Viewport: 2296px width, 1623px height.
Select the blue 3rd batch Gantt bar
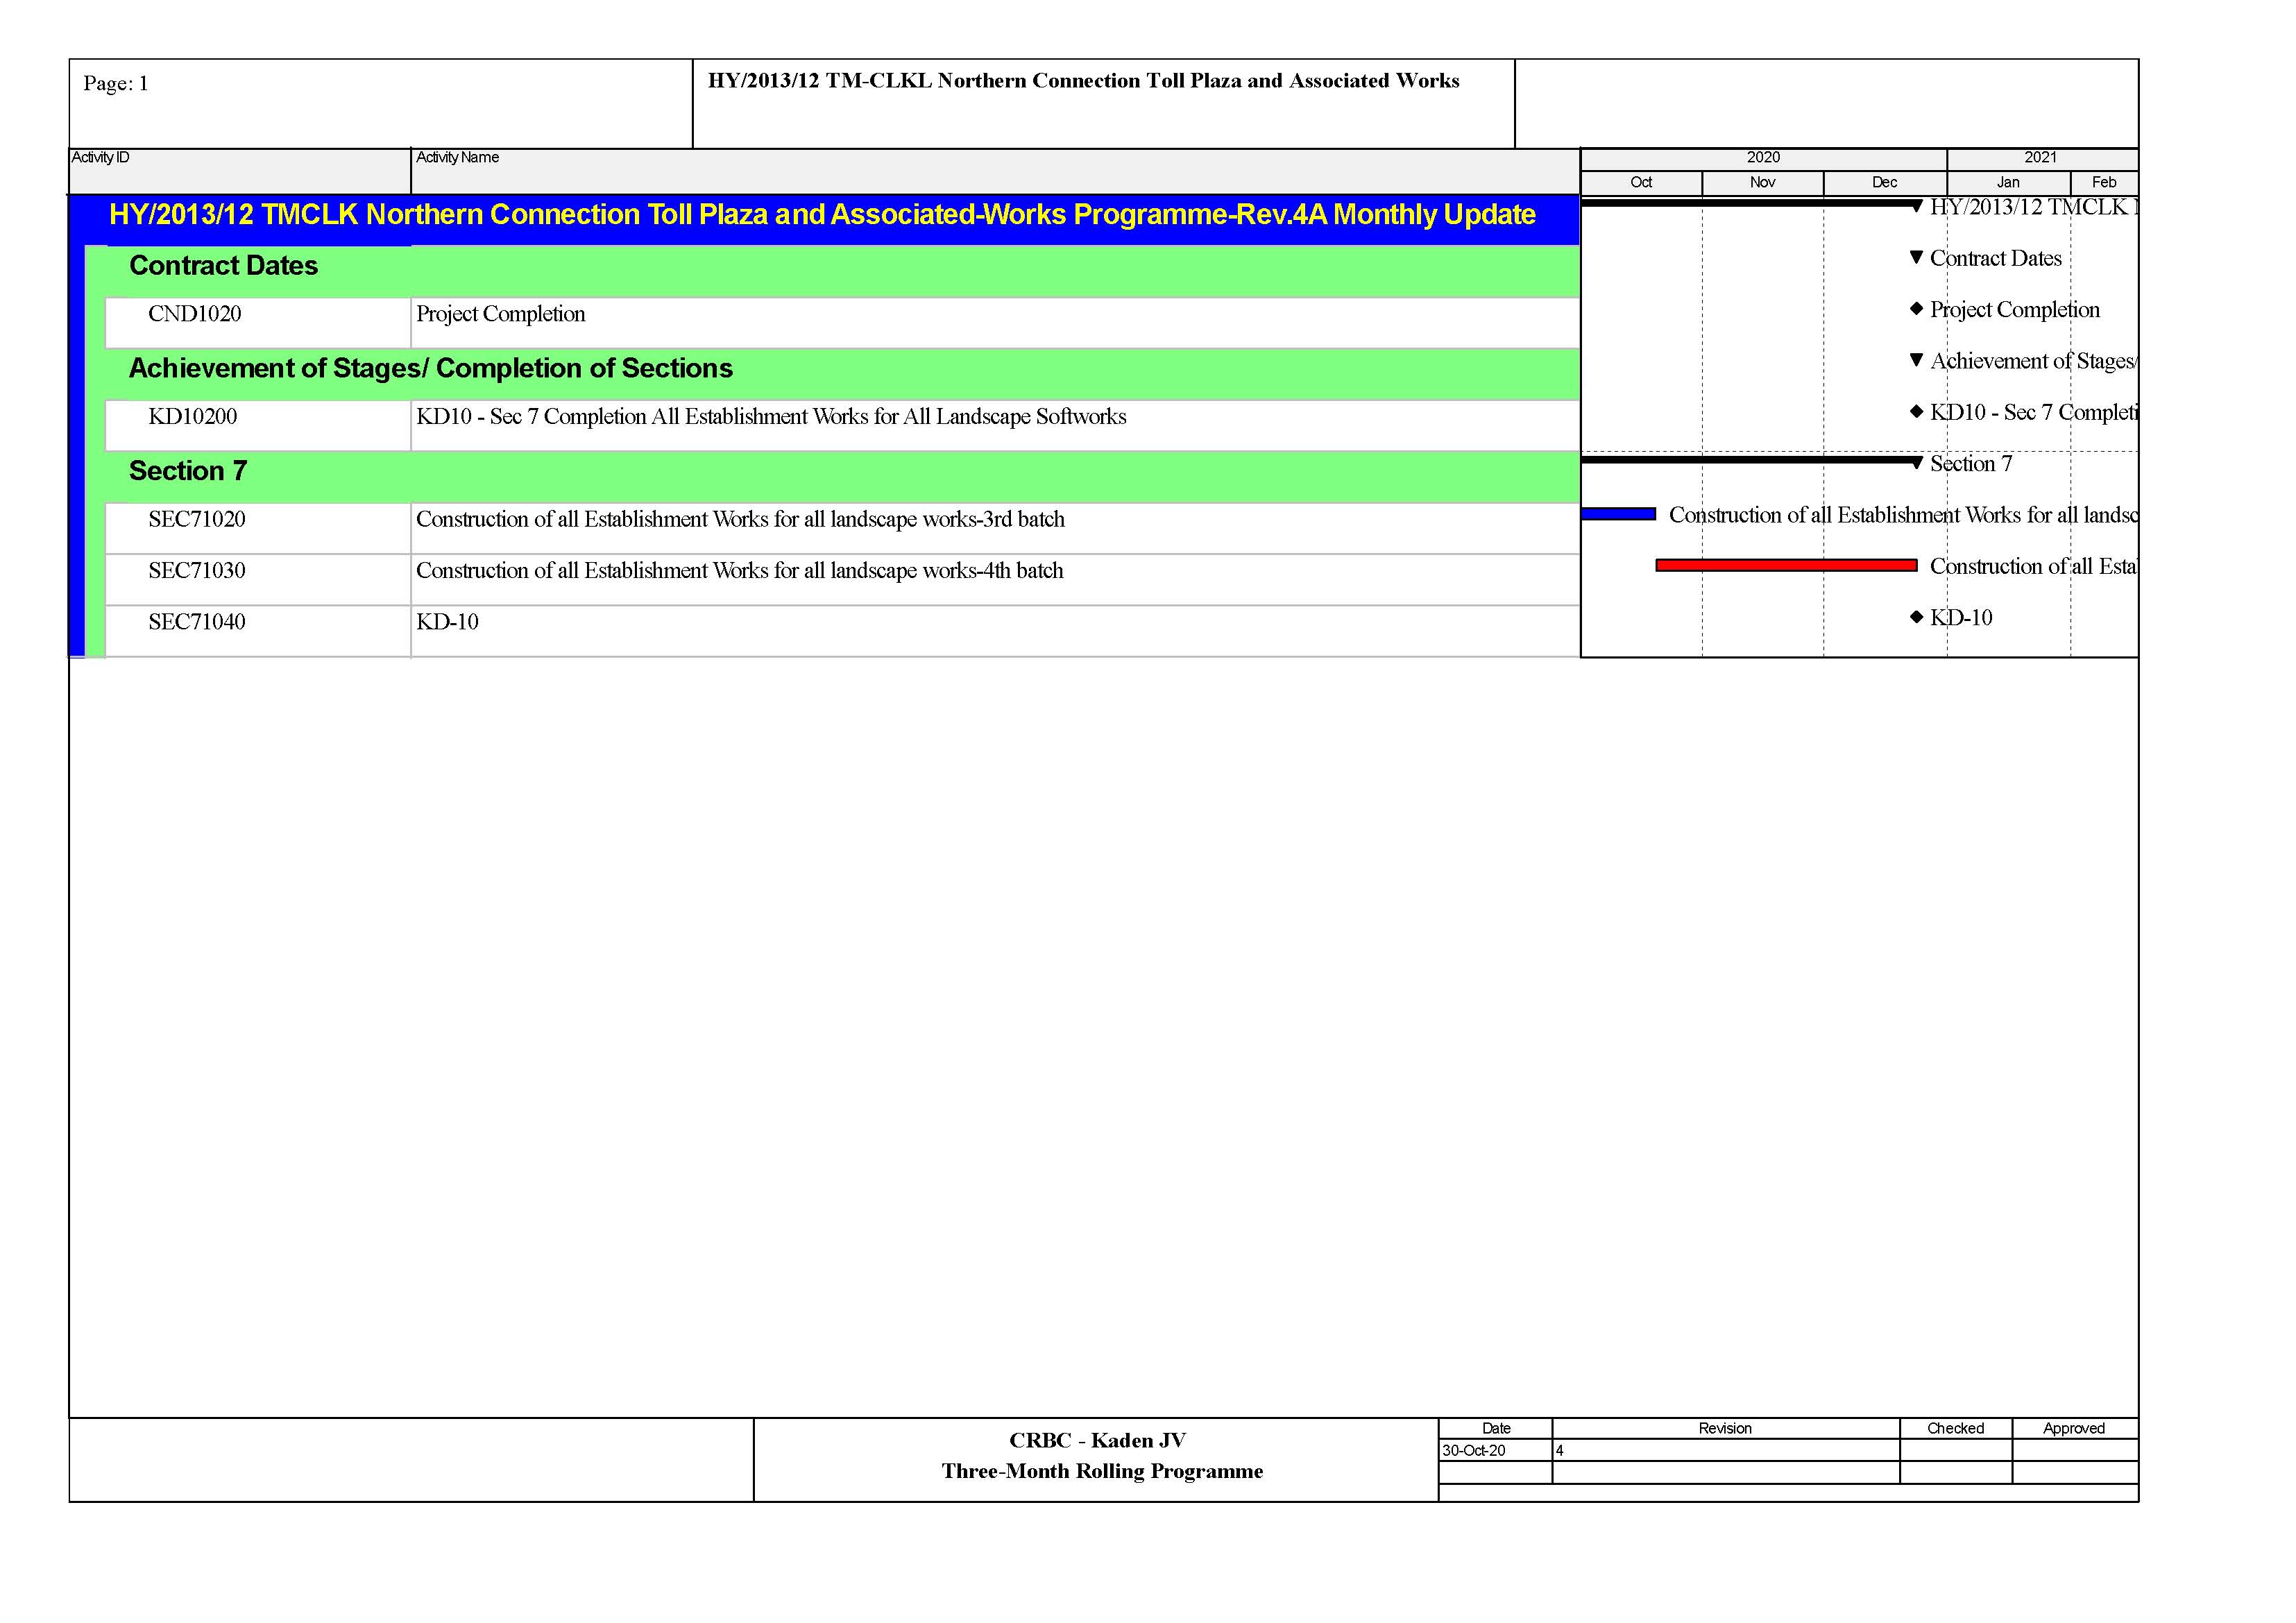point(1618,514)
